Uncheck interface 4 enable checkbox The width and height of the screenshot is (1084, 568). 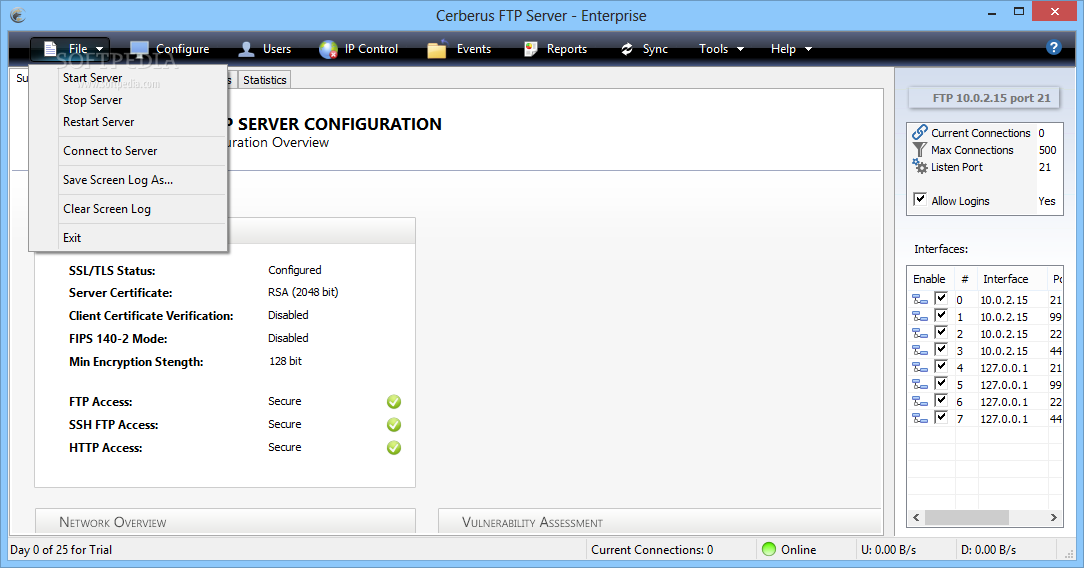[x=941, y=366]
